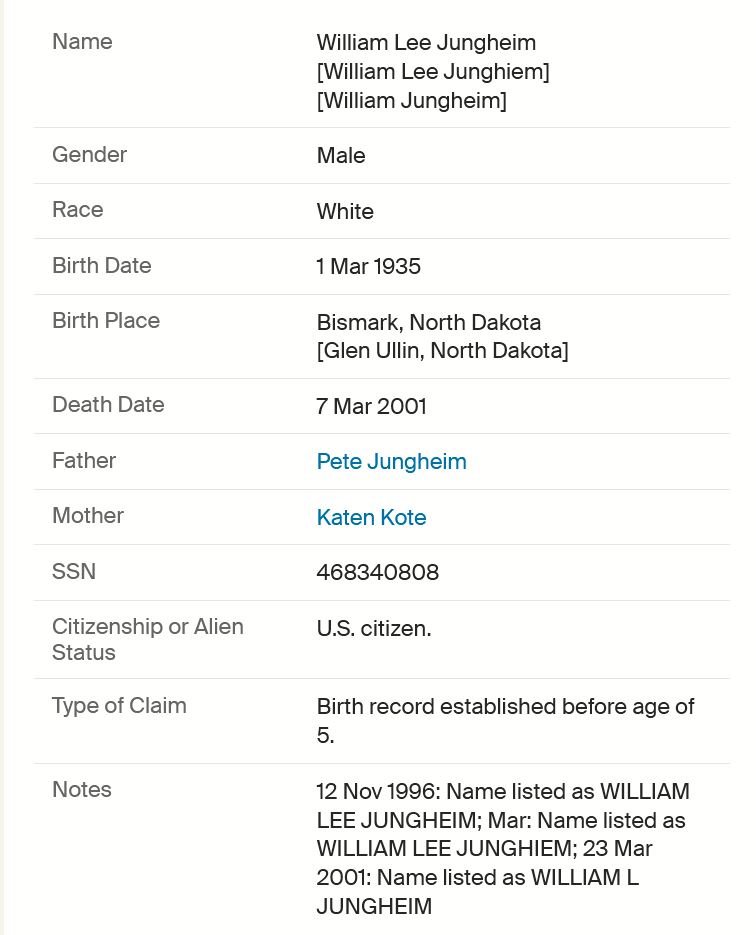
Task: Click alternate birth place Glen Ullin
Action: tap(442, 350)
